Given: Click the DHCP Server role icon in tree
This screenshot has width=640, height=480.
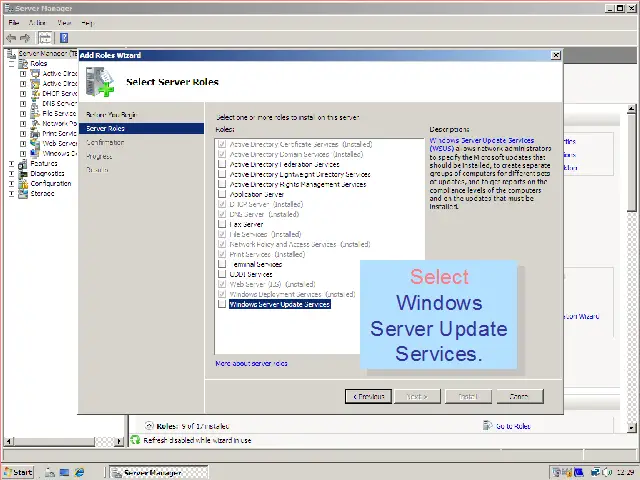Looking at the screenshot, I should 36,93.
